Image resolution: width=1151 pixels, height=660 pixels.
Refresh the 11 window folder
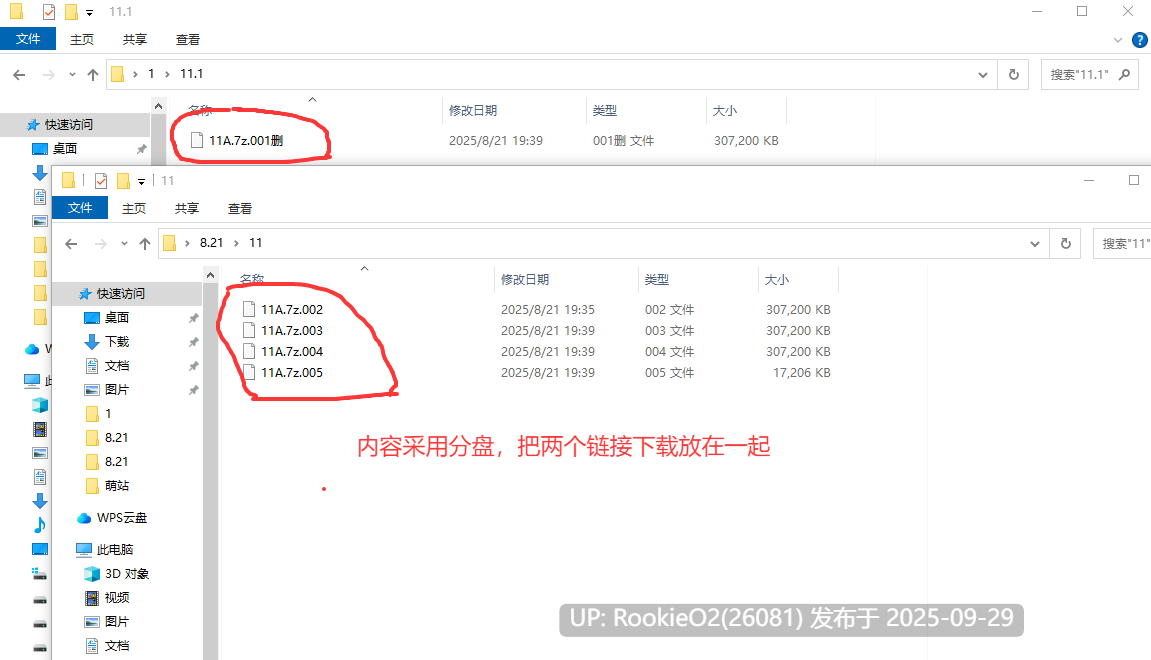coord(1066,244)
